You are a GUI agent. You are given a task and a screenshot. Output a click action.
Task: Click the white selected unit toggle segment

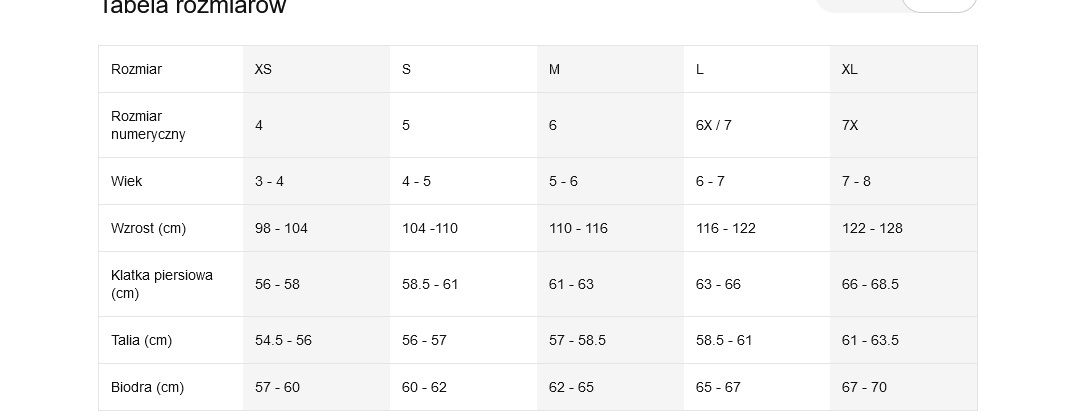pos(939,4)
